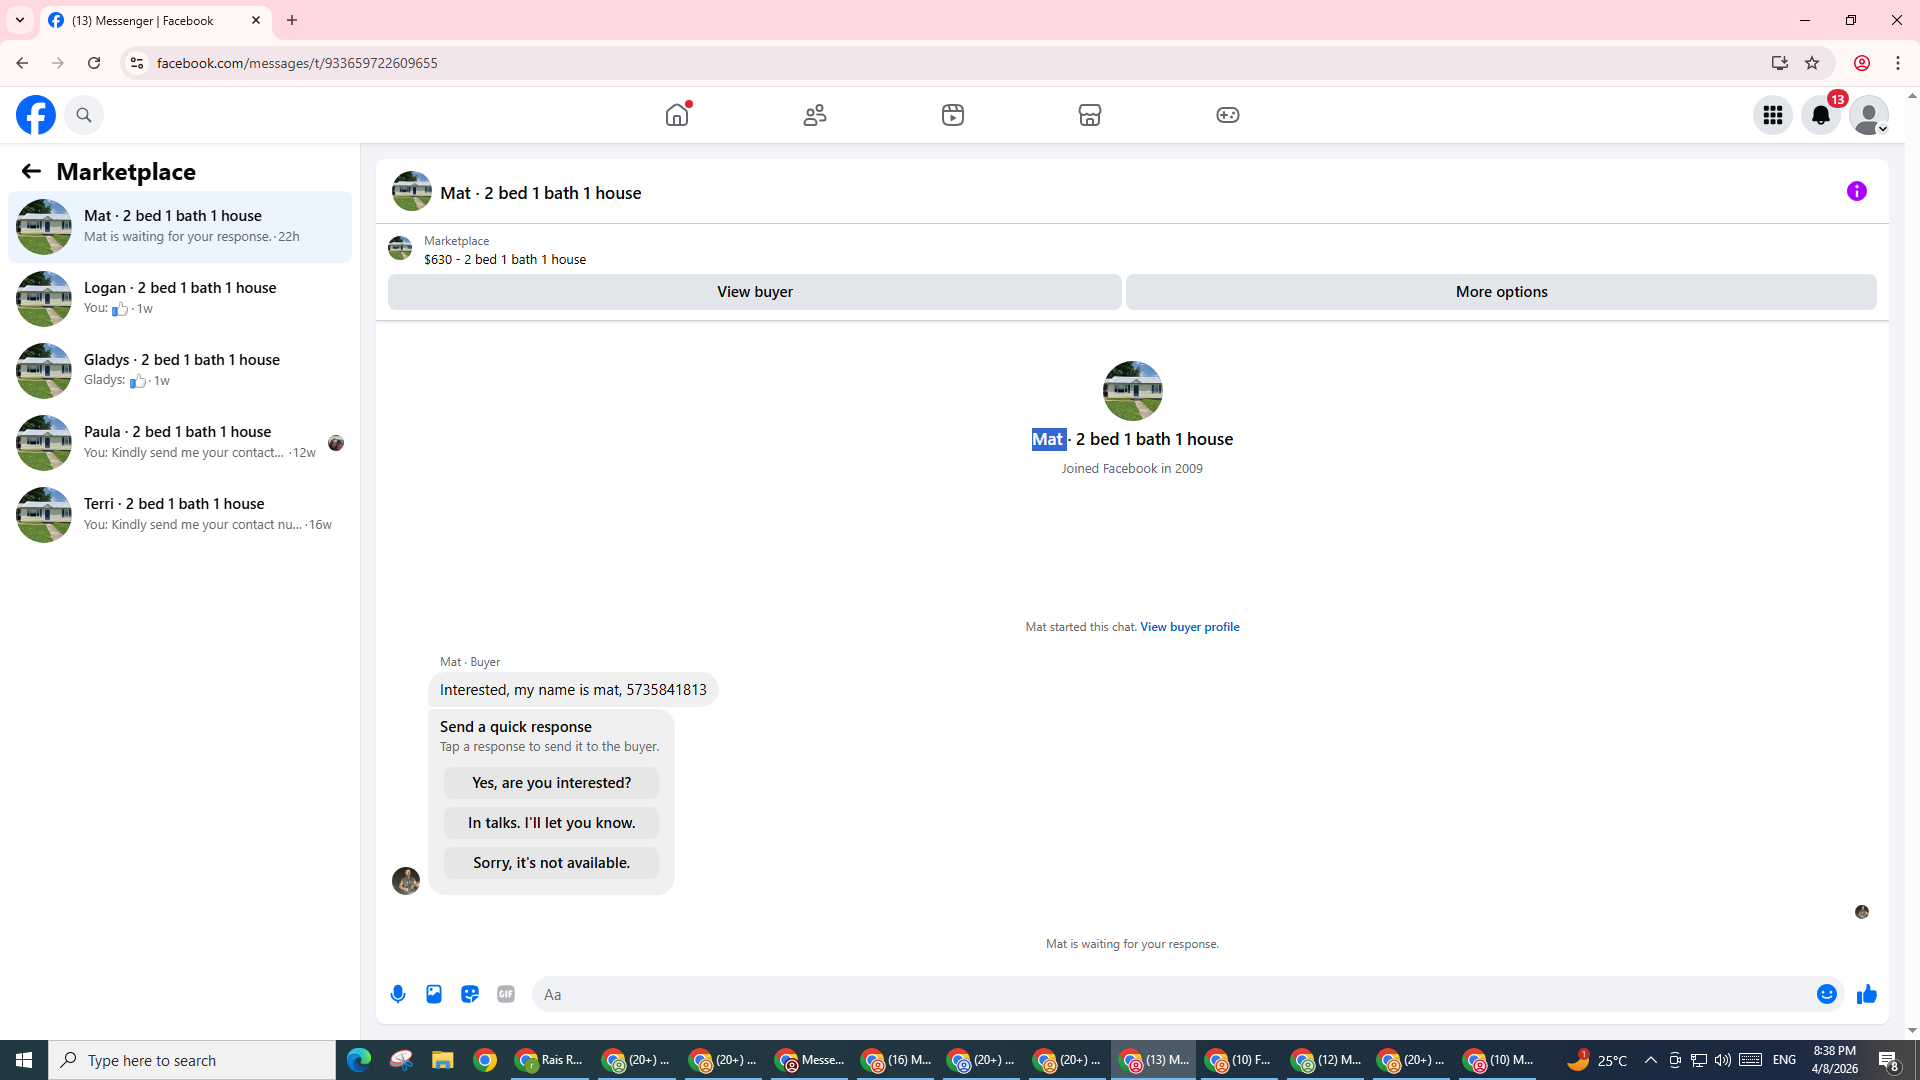Attach a photo with the image icon
The width and height of the screenshot is (1920, 1080).
(x=434, y=994)
